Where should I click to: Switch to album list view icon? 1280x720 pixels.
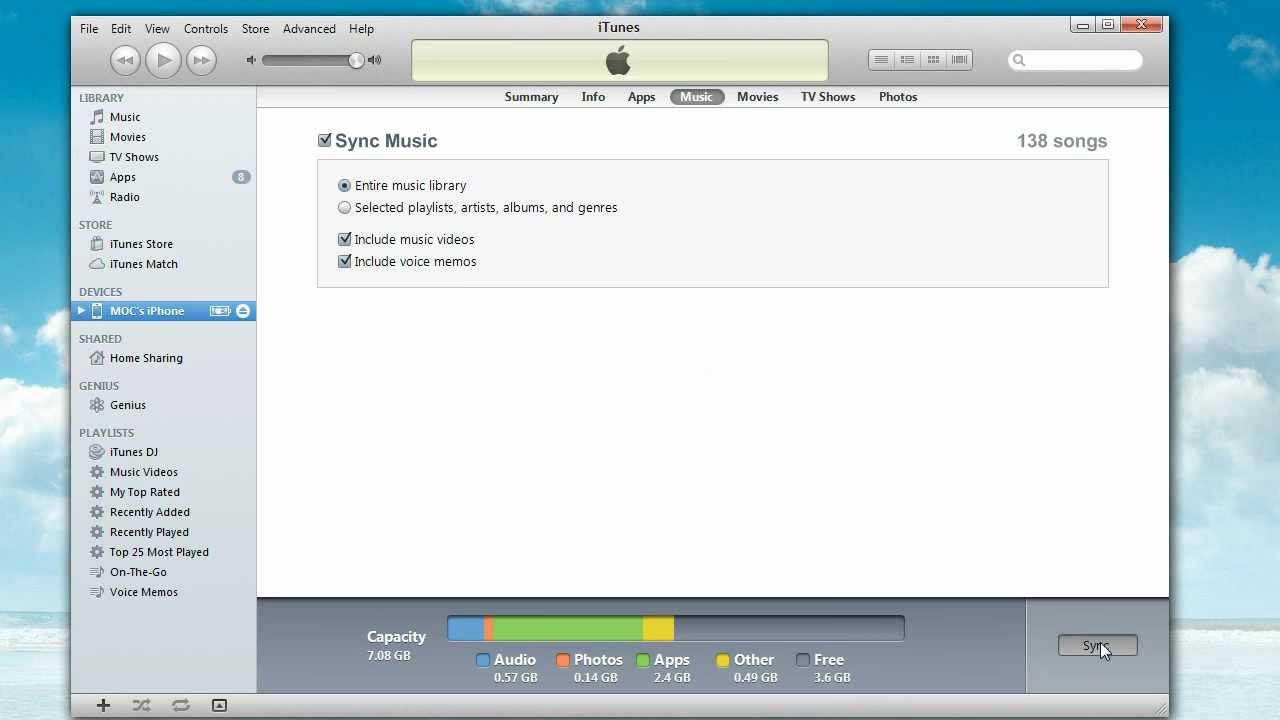[907, 60]
